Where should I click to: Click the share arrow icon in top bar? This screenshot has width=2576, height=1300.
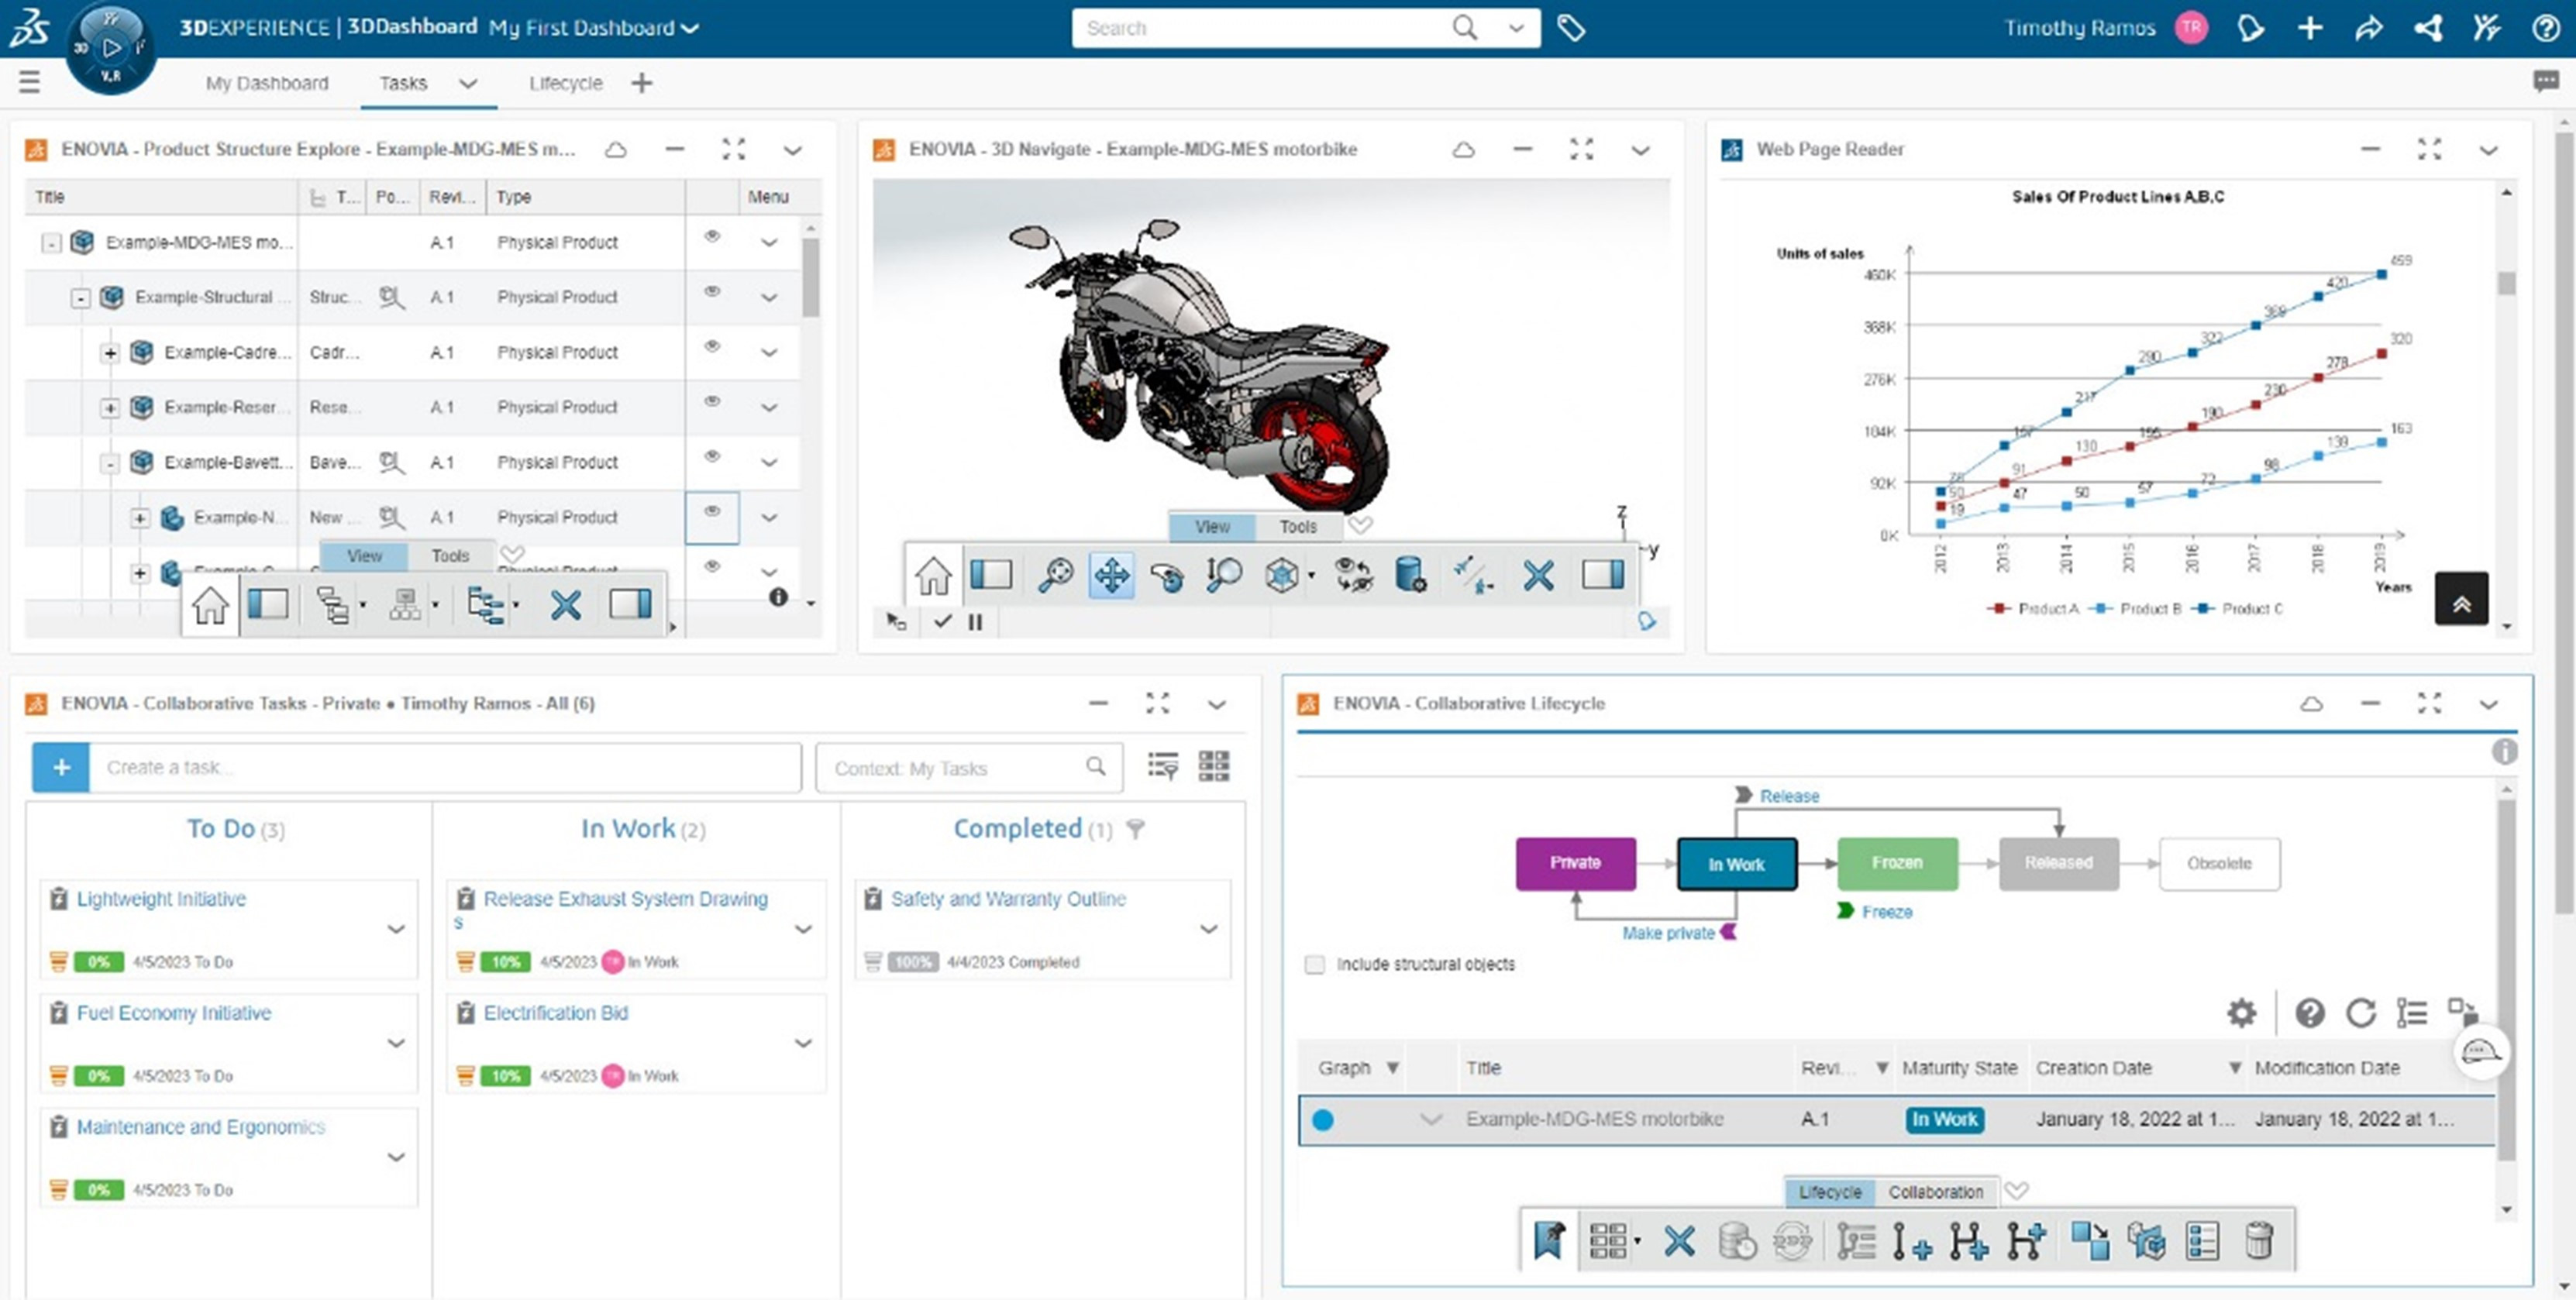[x=2368, y=28]
